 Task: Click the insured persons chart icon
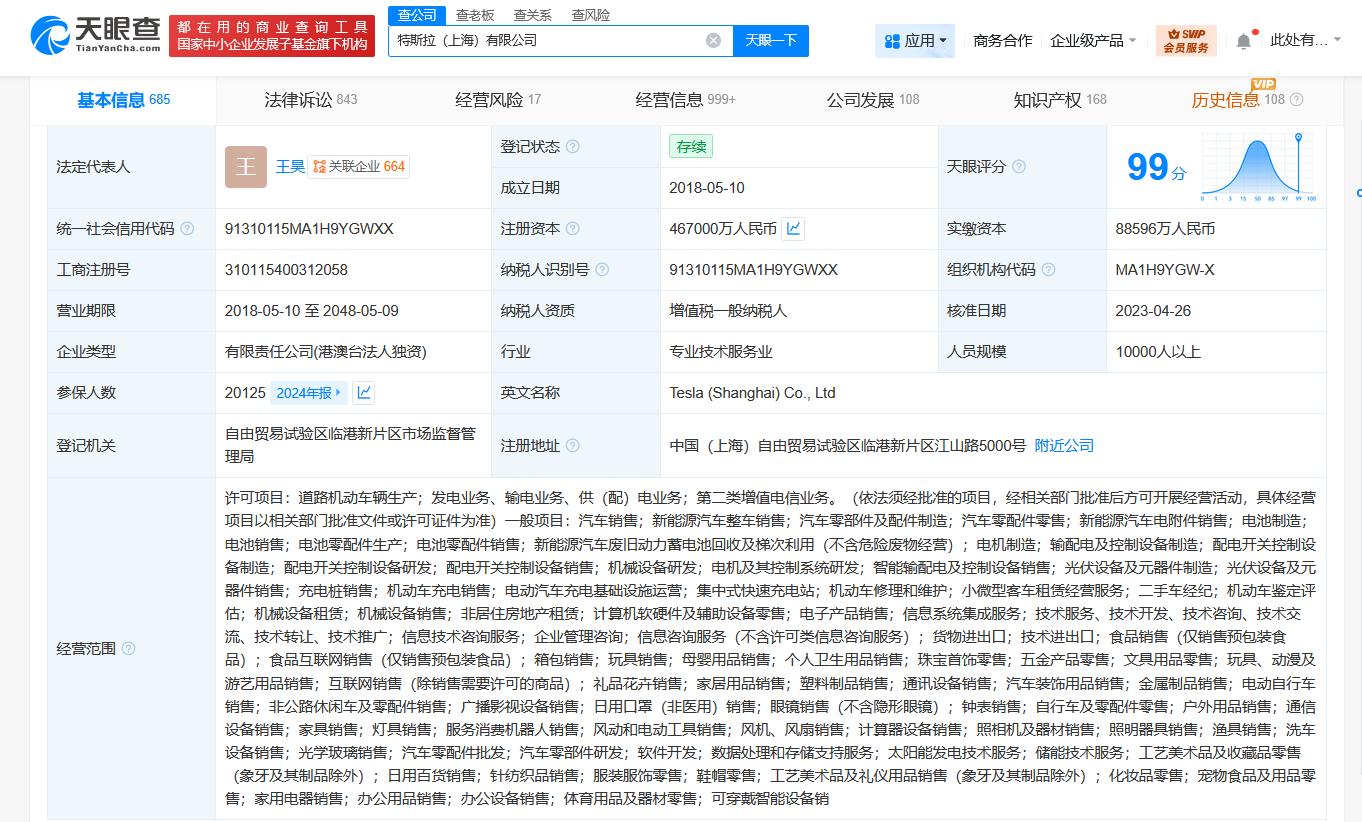[363, 392]
